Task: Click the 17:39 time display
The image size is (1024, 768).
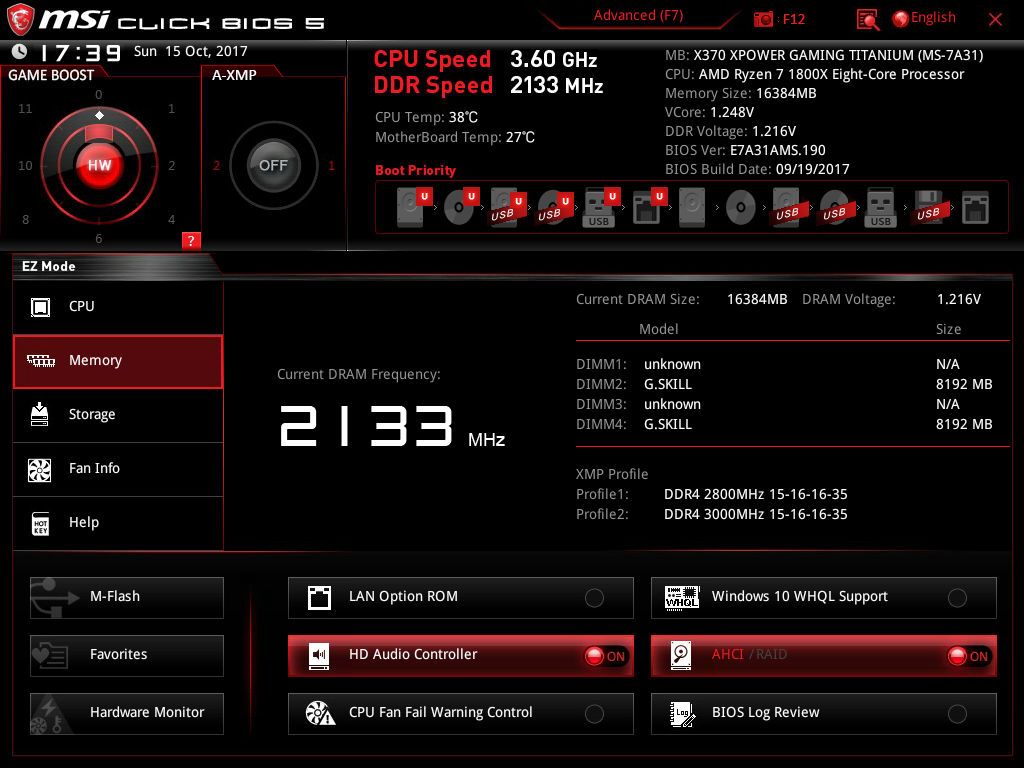Action: pos(80,52)
